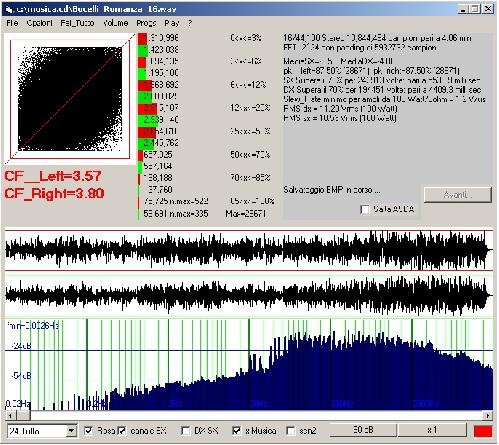Click the blue FFT spectrum graph
Image resolution: width=499 pixels, height=445 pixels.
(249, 365)
